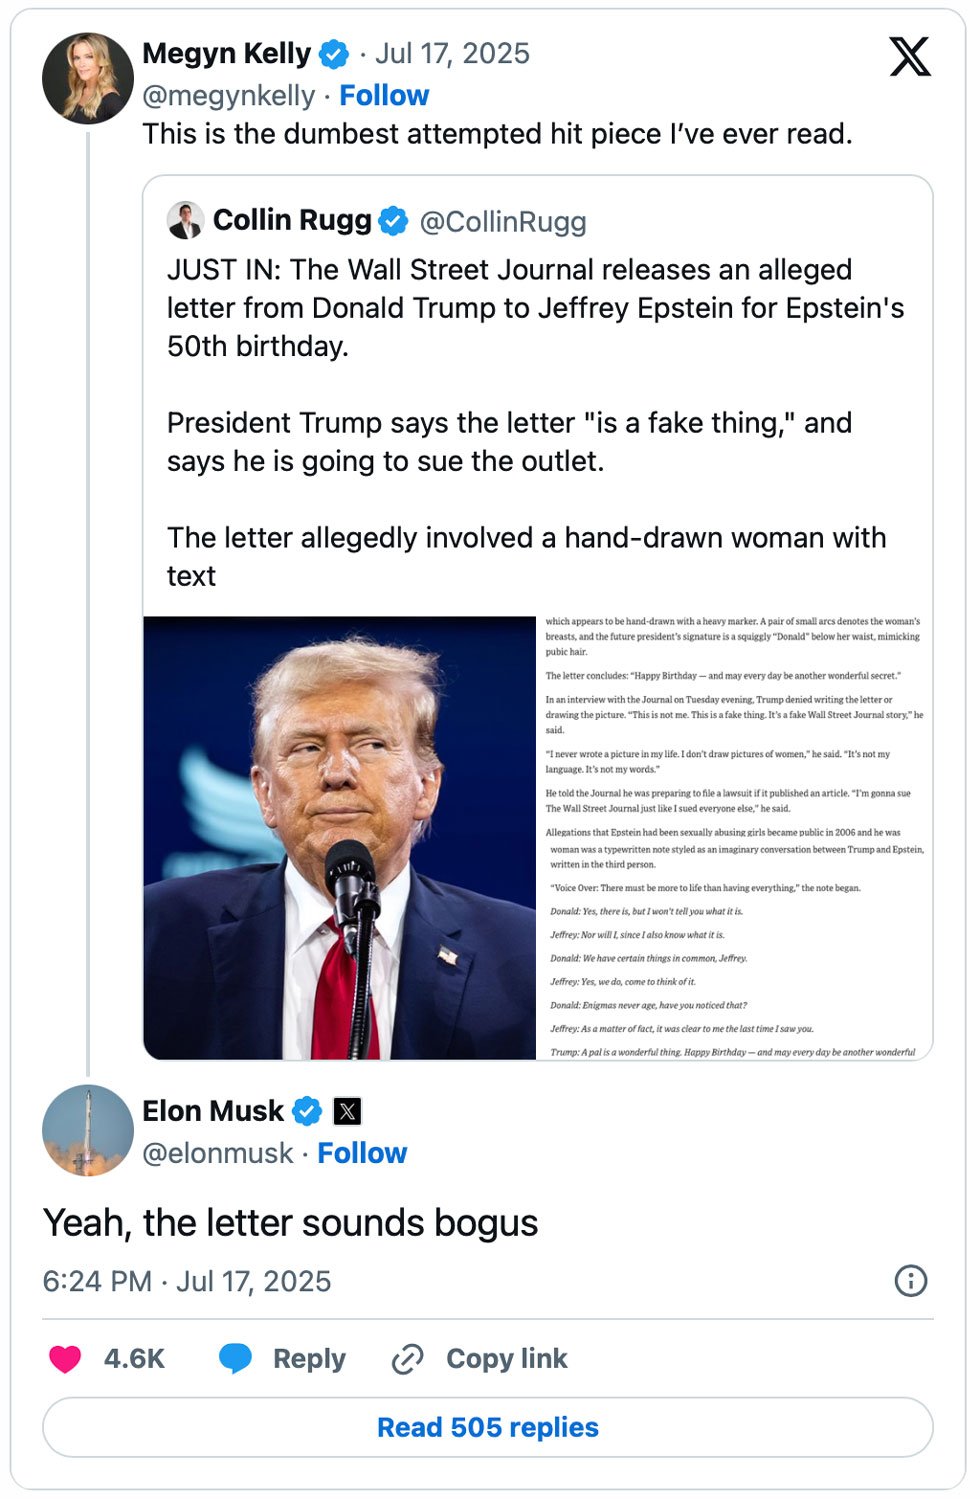
Task: View the Trump photo in quoted tweet
Action: click(x=340, y=838)
